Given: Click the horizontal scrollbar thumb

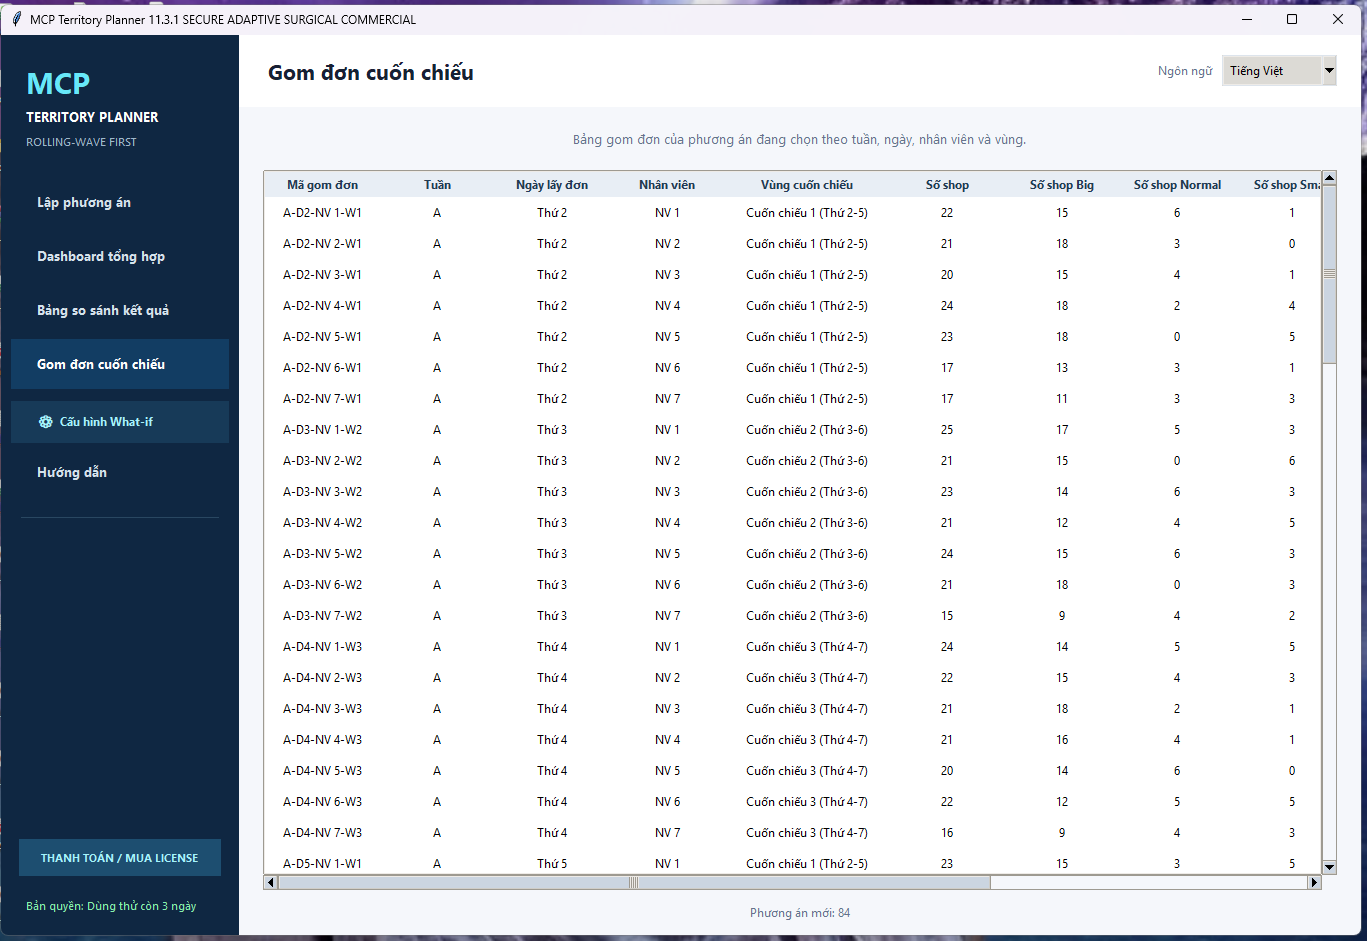Looking at the screenshot, I should point(634,882).
